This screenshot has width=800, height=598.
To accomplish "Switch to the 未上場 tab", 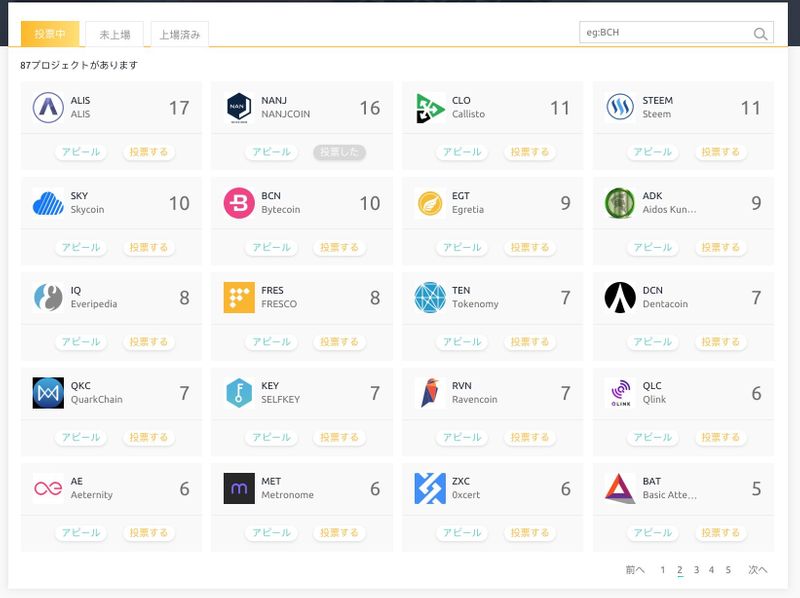I will [x=114, y=34].
